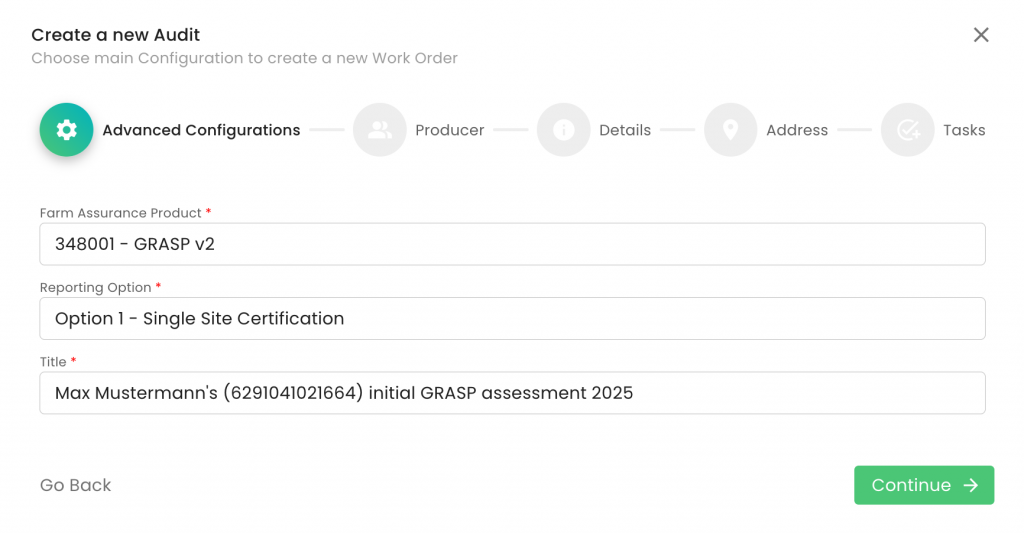The width and height of the screenshot is (1024, 533).
Task: Click the Title field label
Action: pos(53,362)
